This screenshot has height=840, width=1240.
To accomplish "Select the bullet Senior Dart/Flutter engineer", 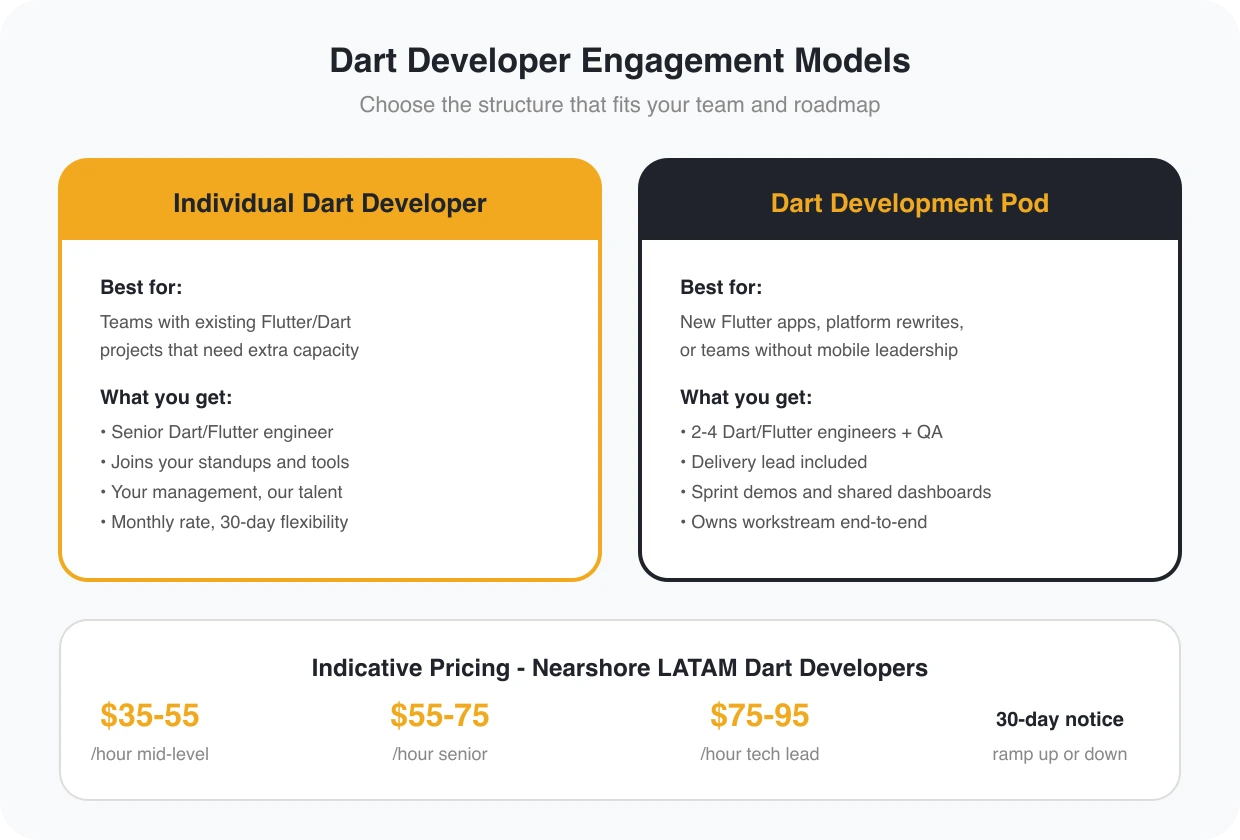I will click(x=216, y=432).
